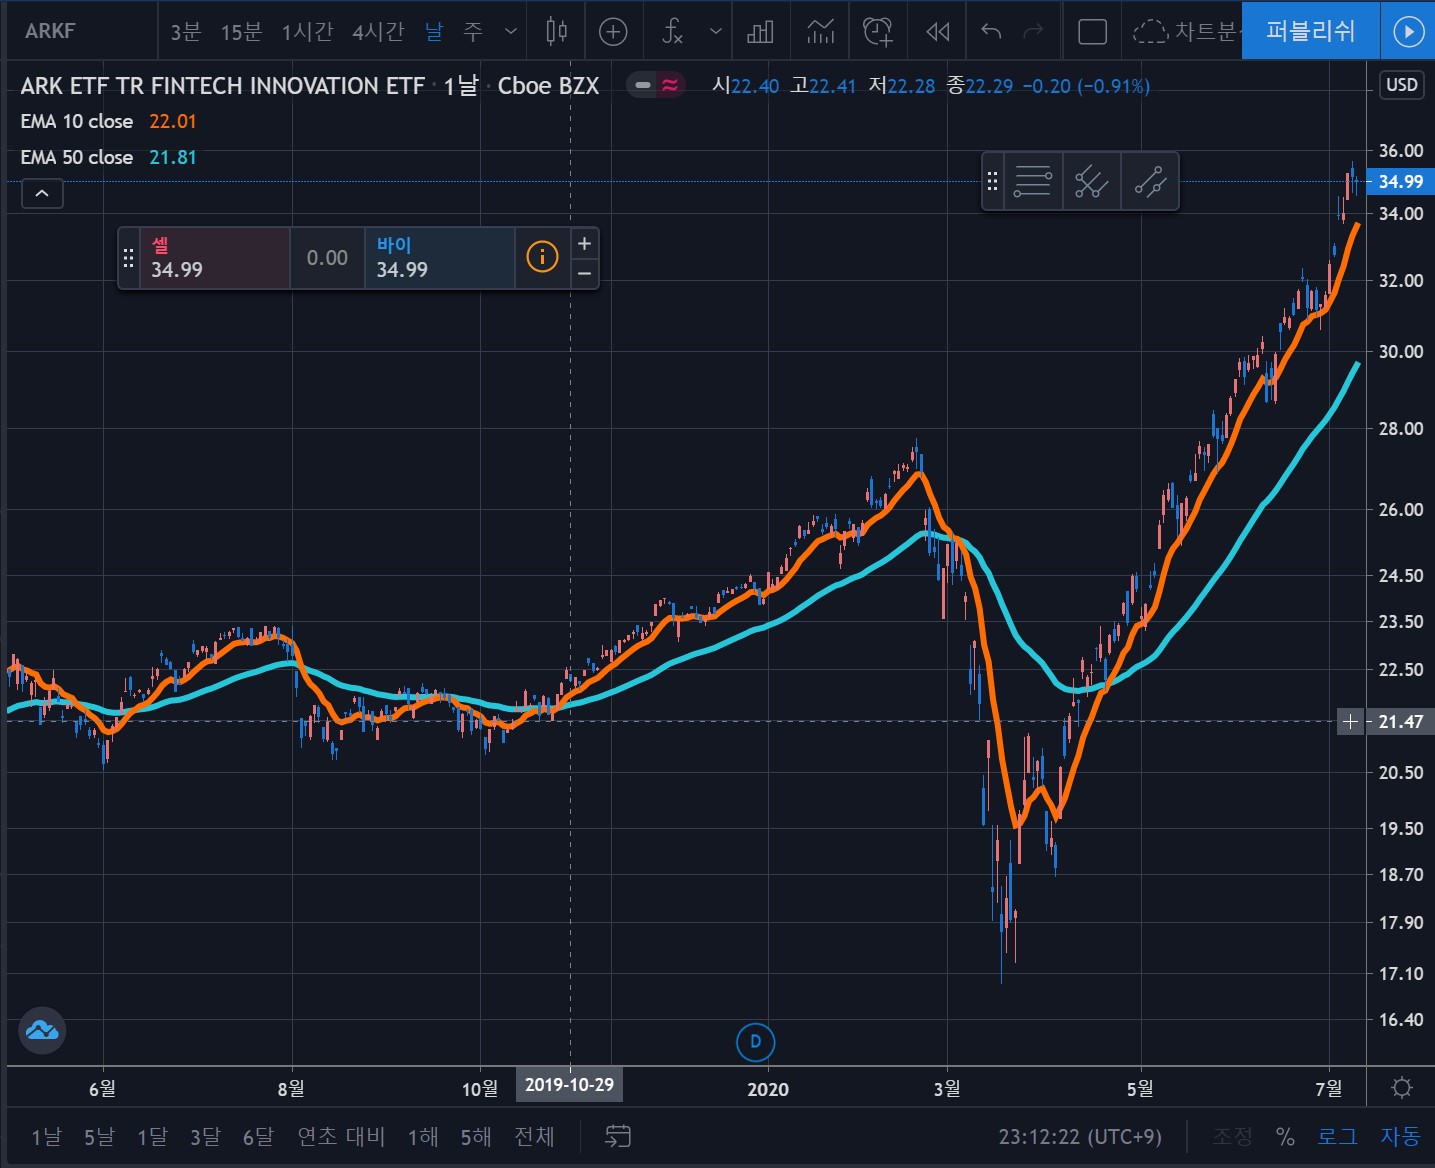Open the indicators fx menu

coord(672,32)
